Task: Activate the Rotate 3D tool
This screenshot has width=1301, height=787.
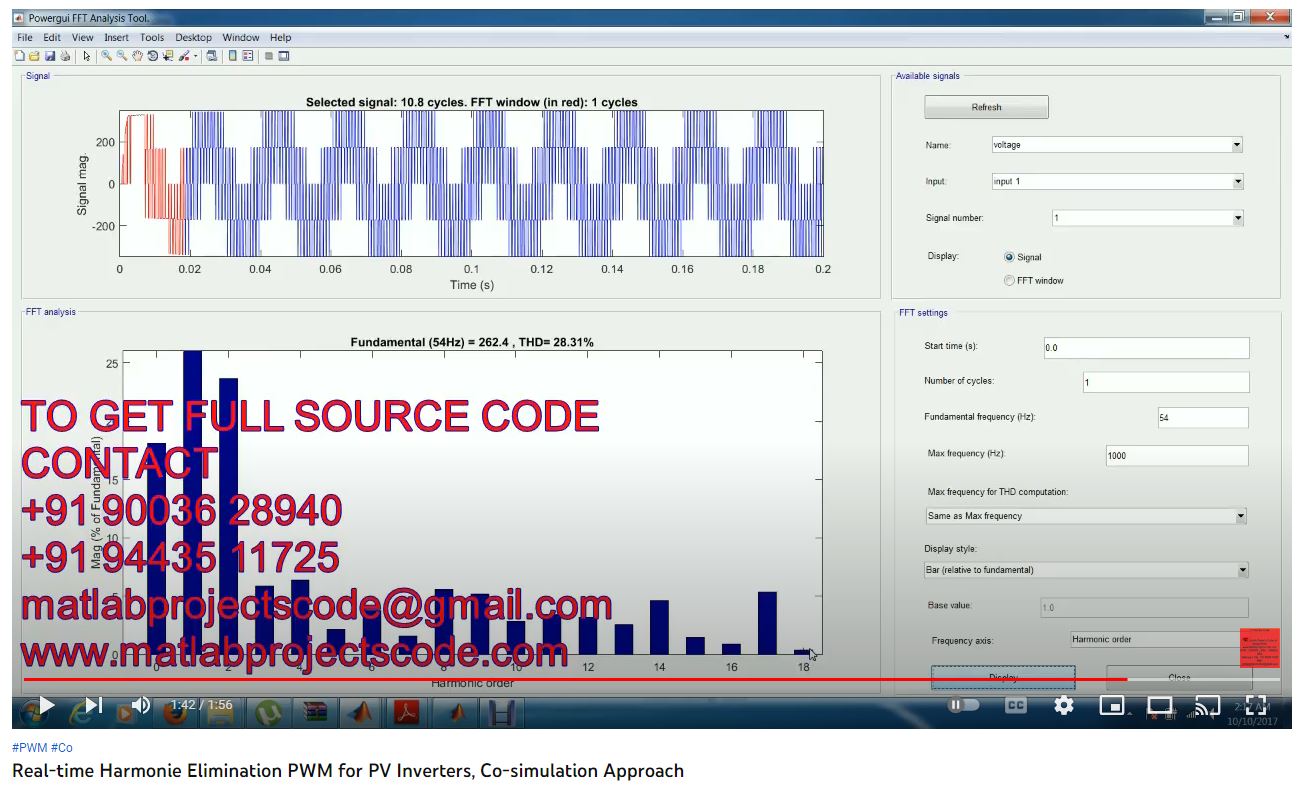Action: point(153,57)
